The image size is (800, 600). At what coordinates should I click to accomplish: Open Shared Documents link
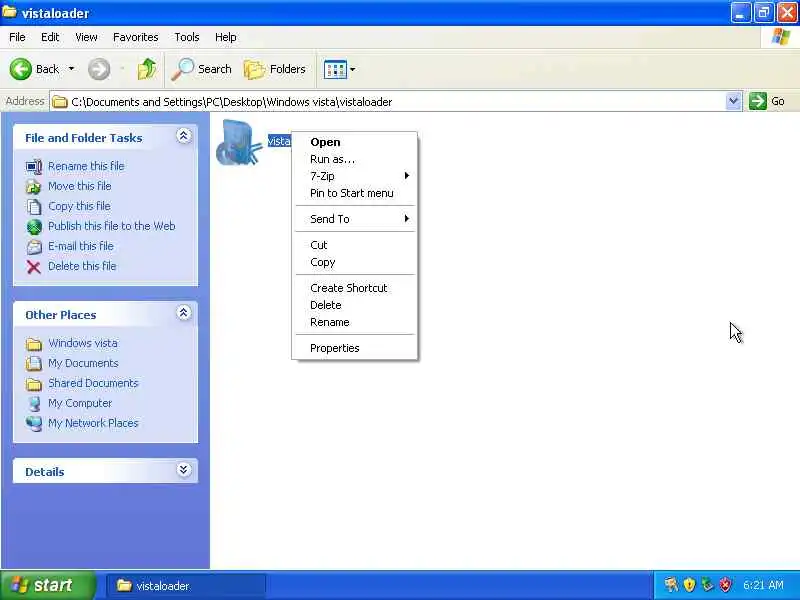pyautogui.click(x=93, y=383)
